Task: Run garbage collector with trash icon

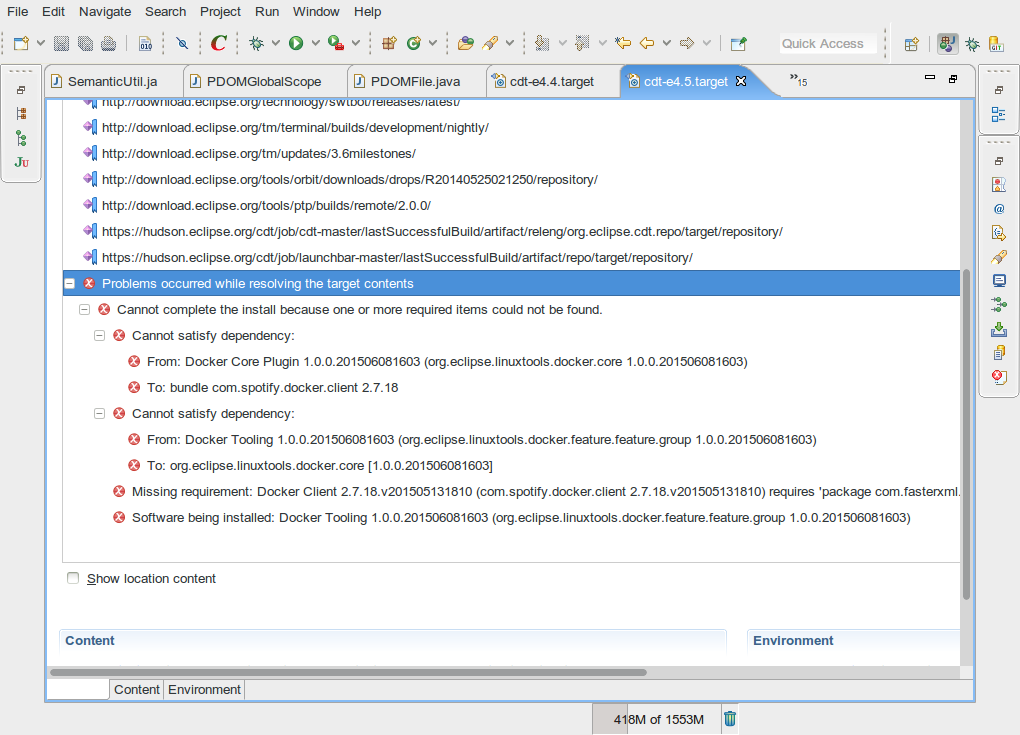Action: click(729, 719)
